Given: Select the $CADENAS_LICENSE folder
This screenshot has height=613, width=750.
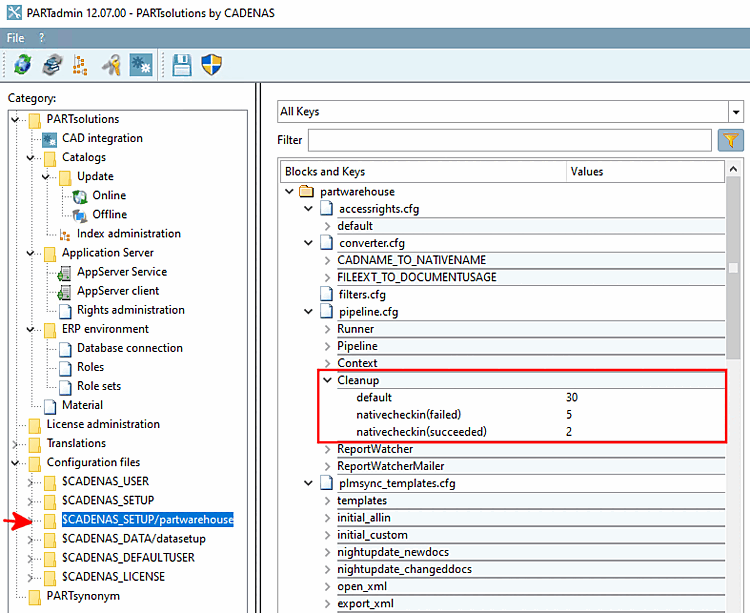Looking at the screenshot, I should click(113, 576).
